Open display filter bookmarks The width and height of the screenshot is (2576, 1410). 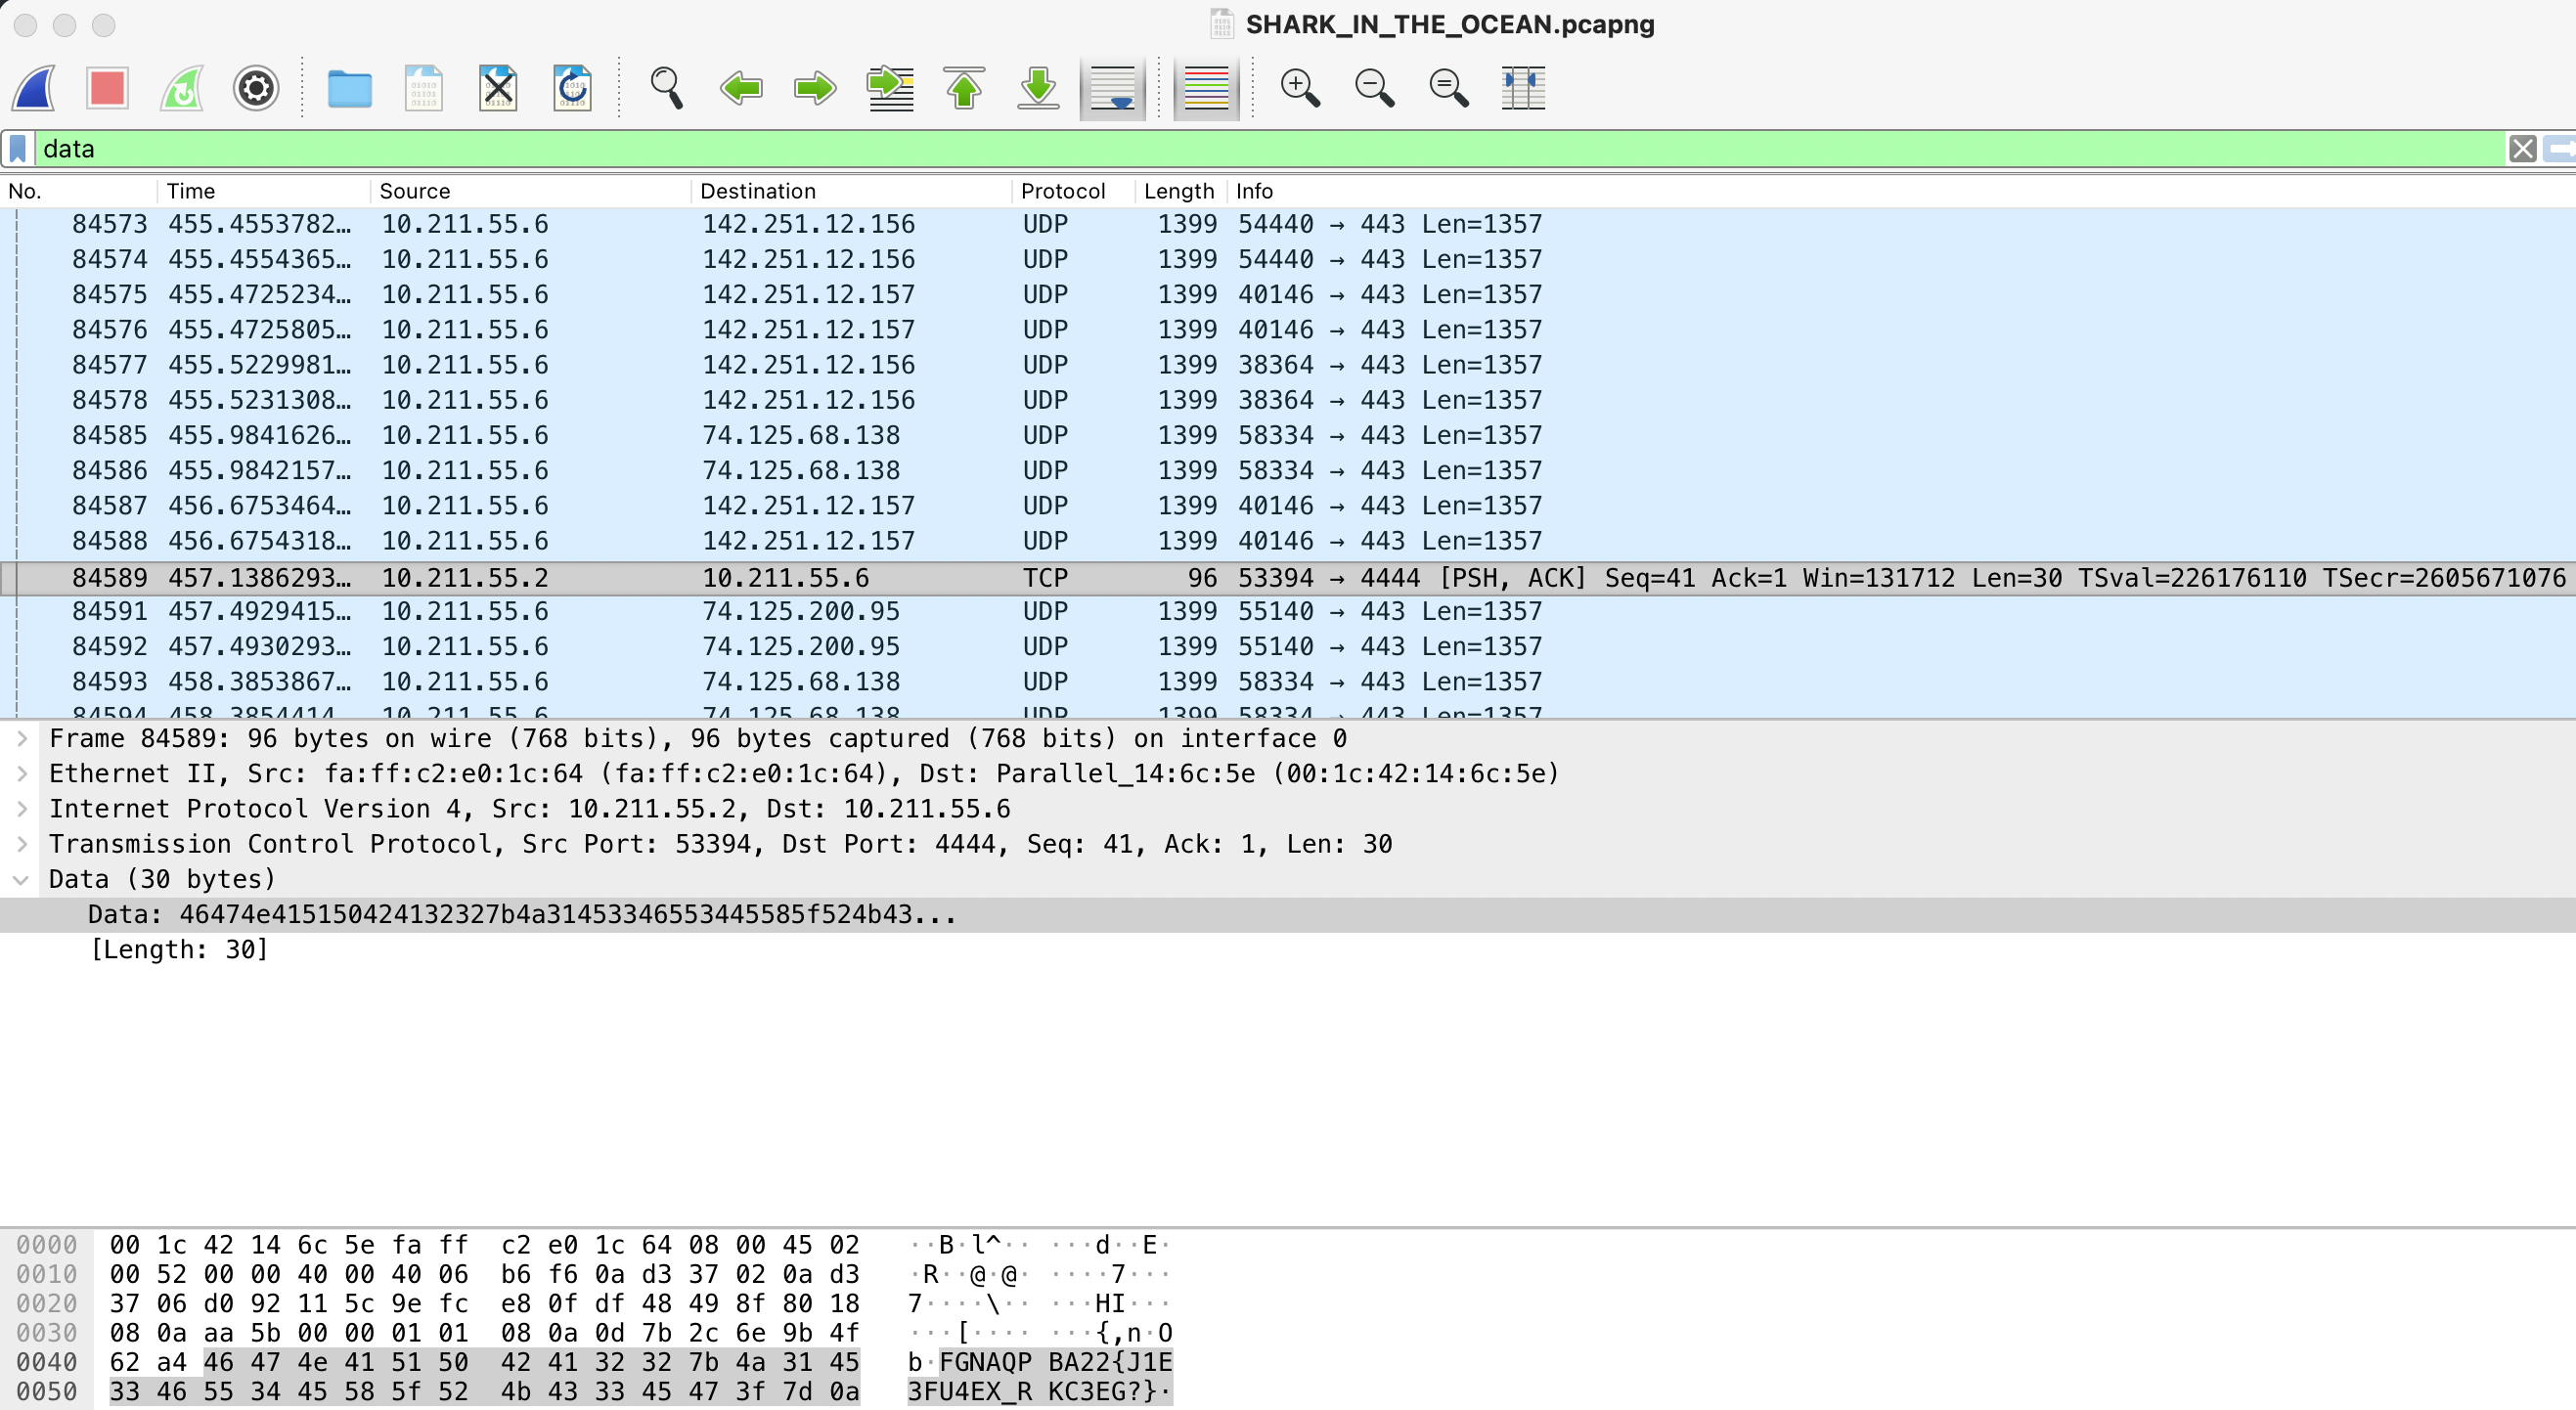click(x=17, y=149)
